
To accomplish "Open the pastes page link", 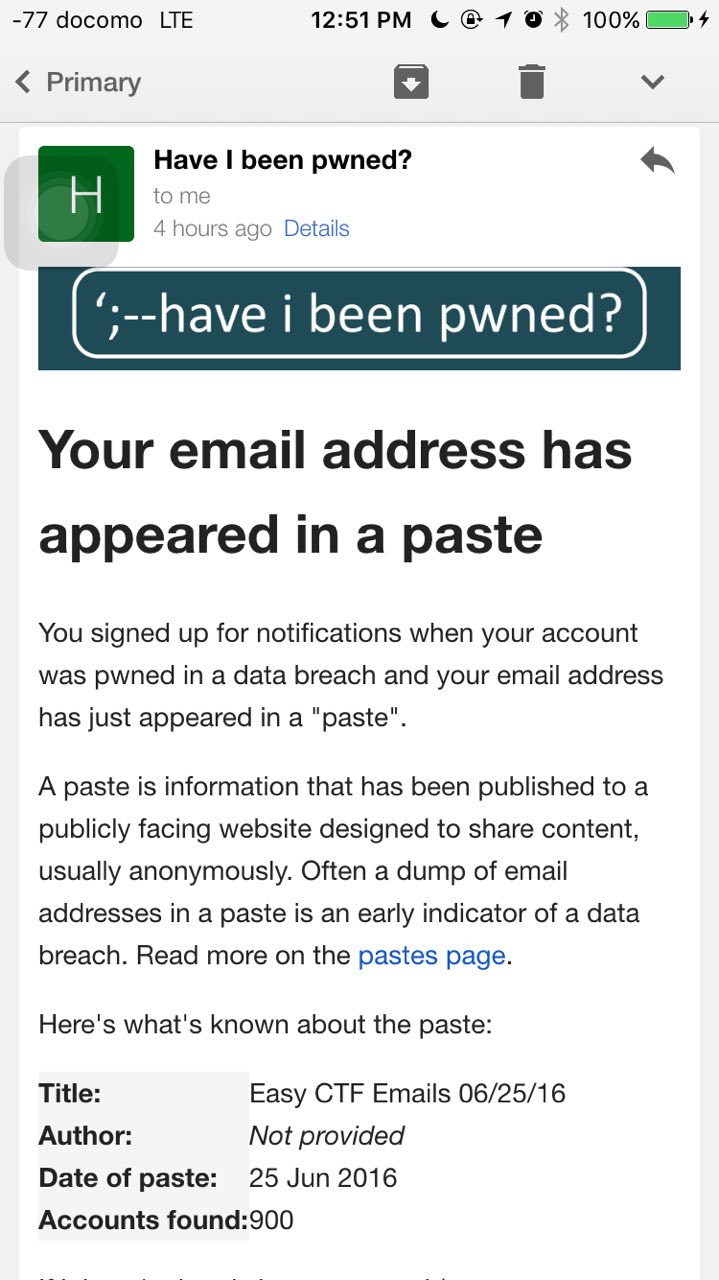I will [431, 955].
